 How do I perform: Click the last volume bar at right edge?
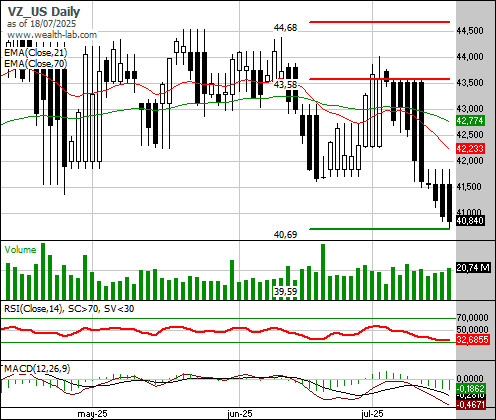449,284
